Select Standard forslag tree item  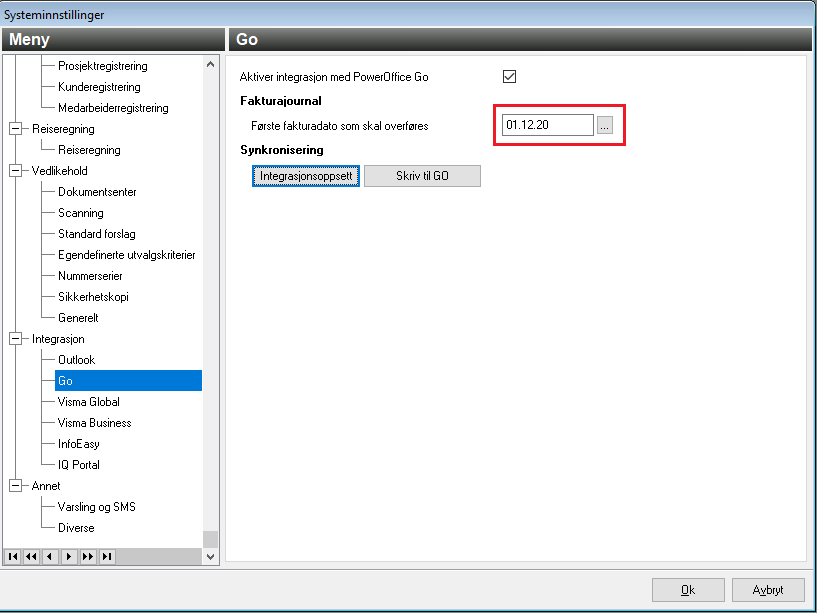coord(96,234)
